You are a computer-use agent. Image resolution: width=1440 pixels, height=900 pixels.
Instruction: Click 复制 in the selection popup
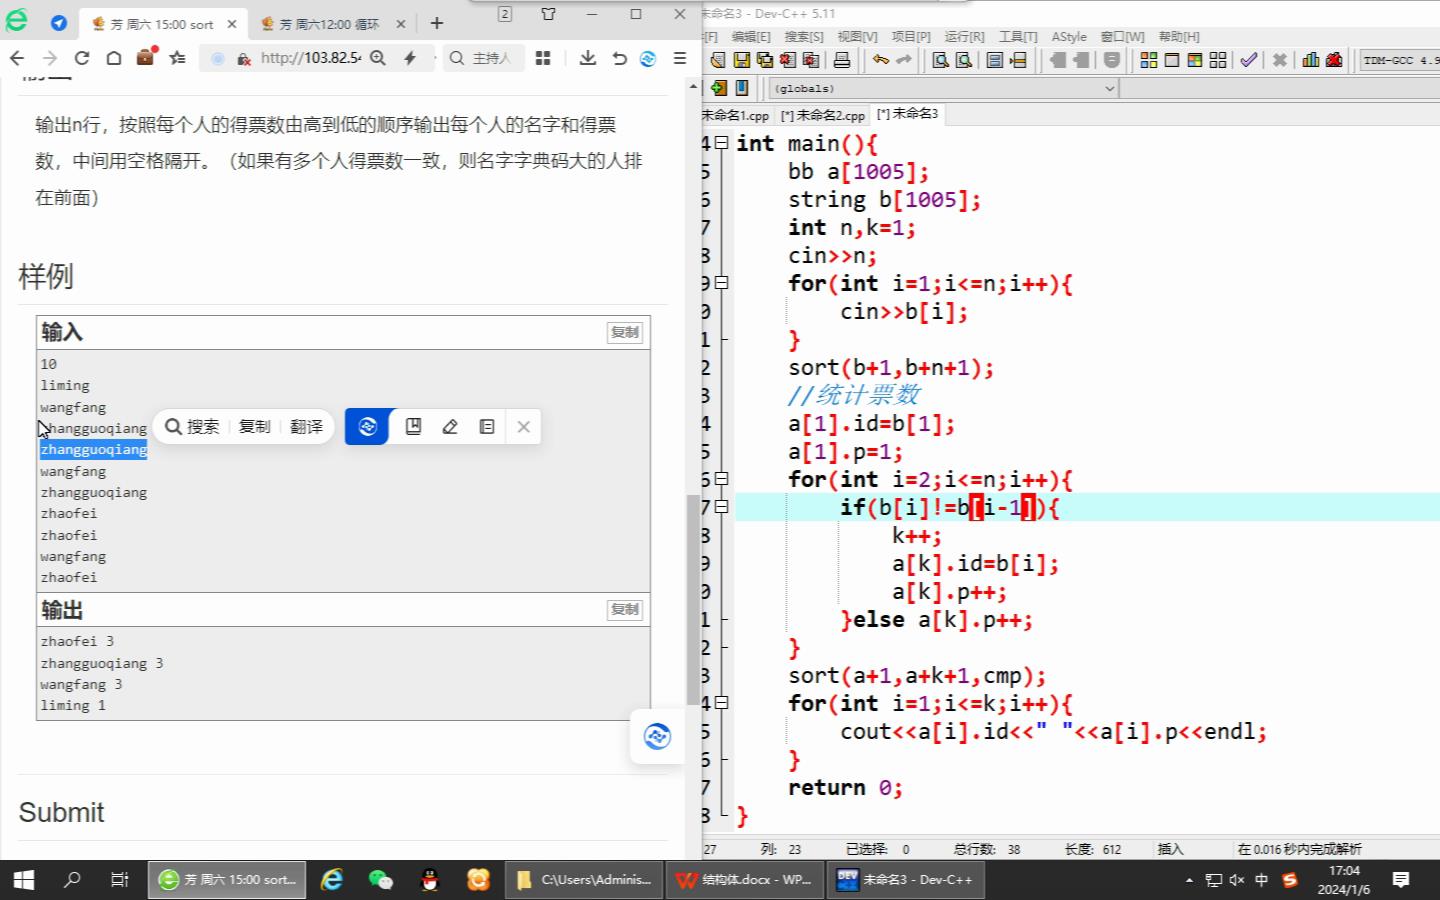click(x=254, y=427)
